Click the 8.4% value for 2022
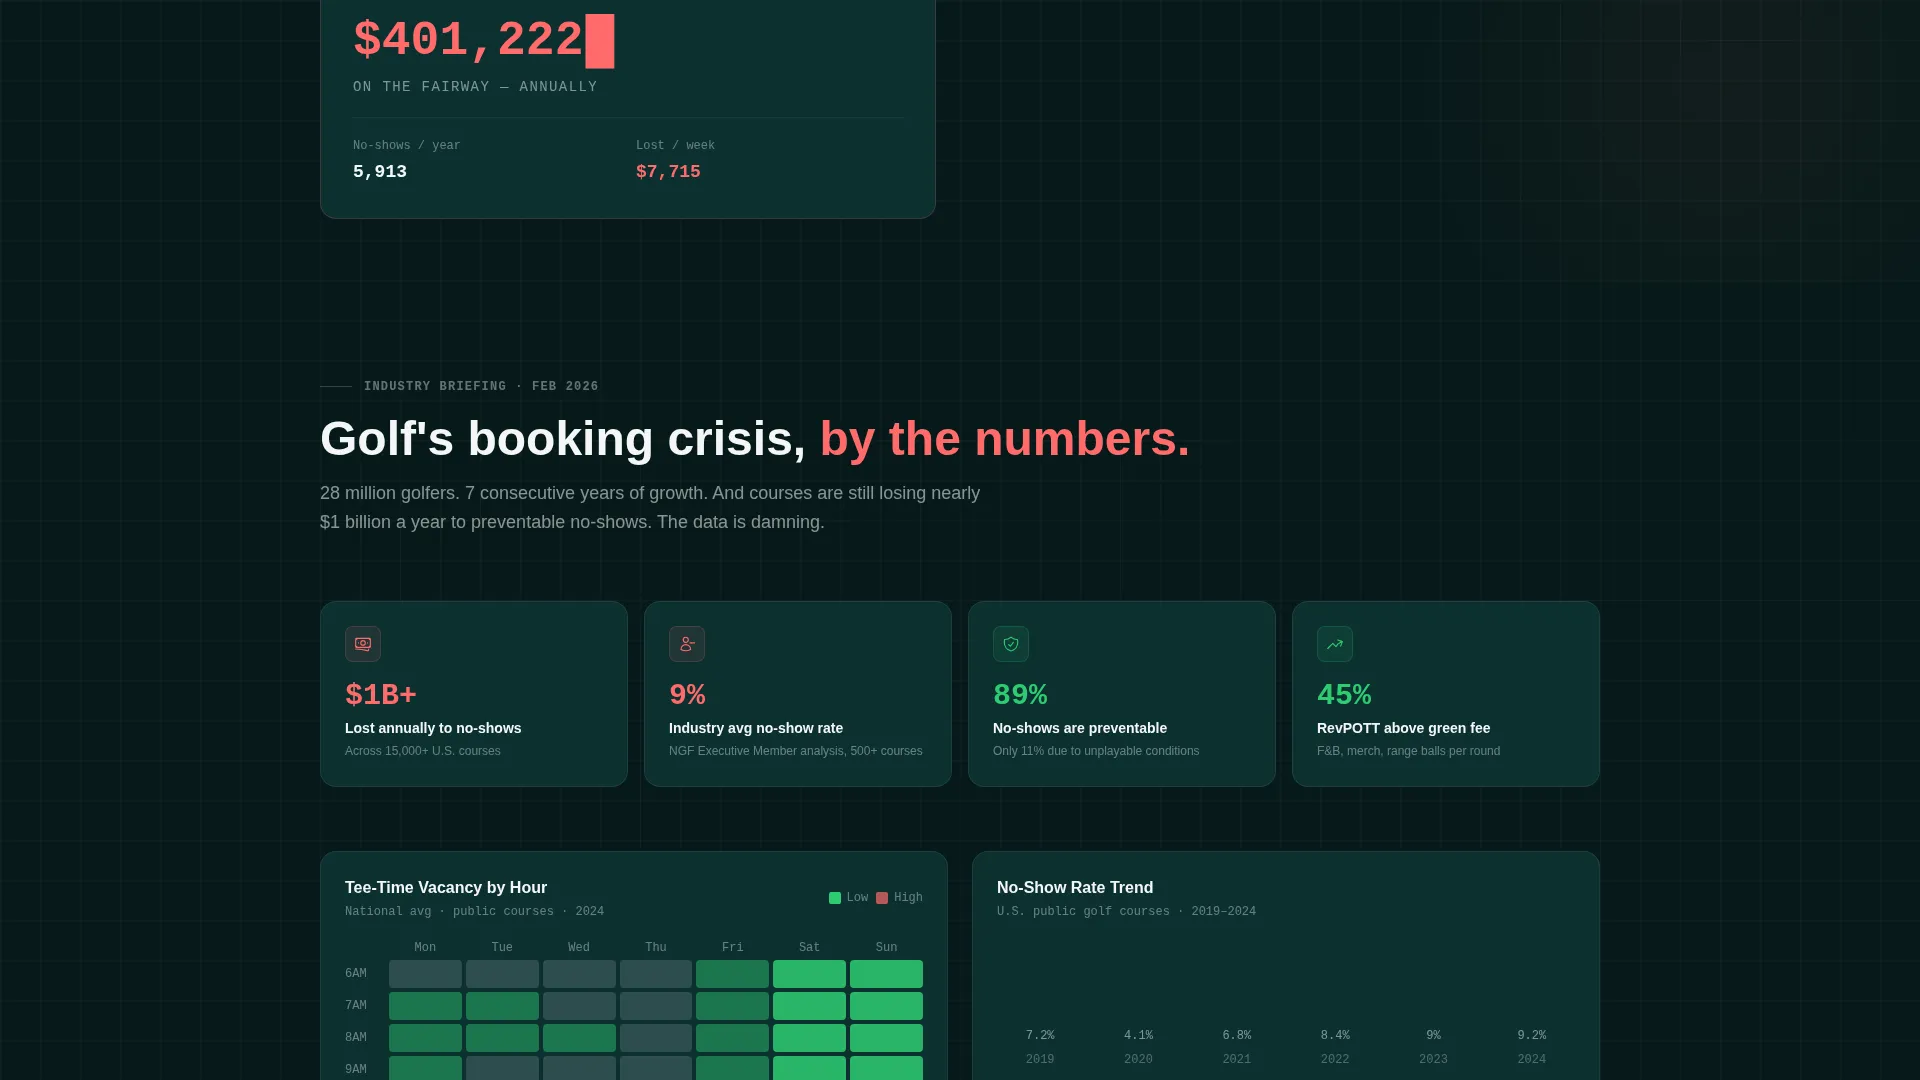The height and width of the screenshot is (1080, 1920). coord(1335,1036)
